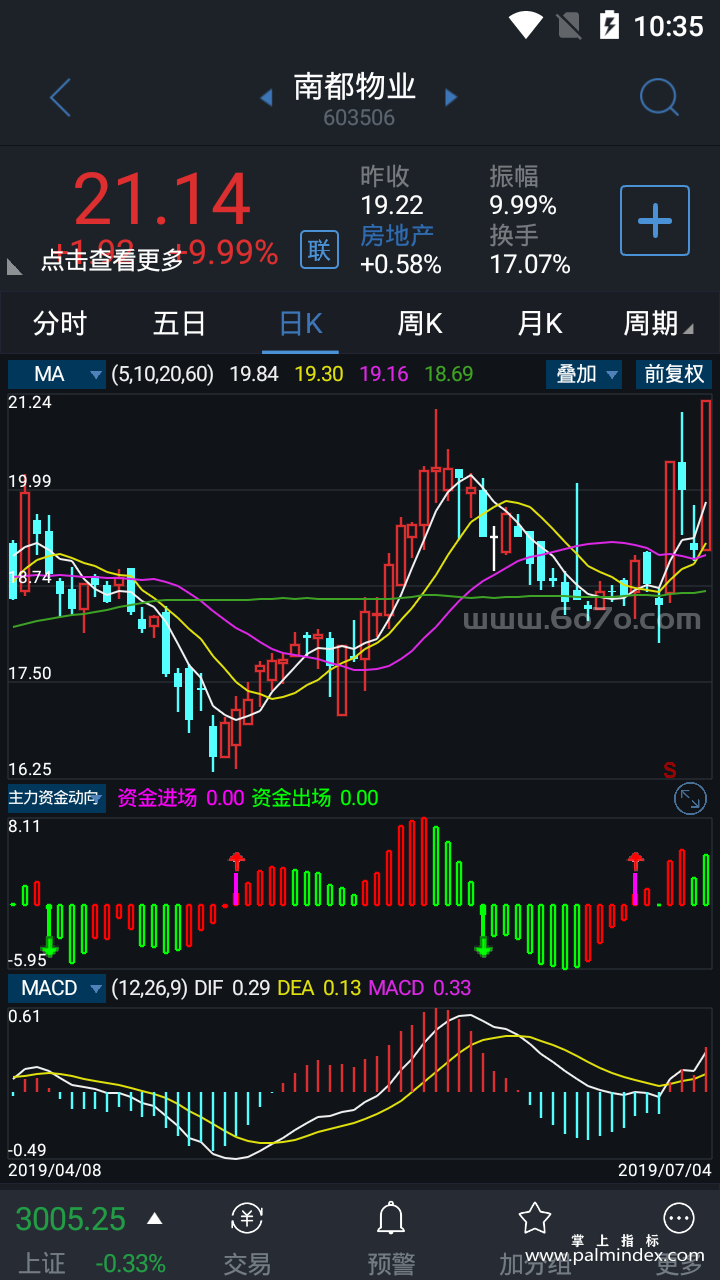Tap the 房地产 sector link

397,236
